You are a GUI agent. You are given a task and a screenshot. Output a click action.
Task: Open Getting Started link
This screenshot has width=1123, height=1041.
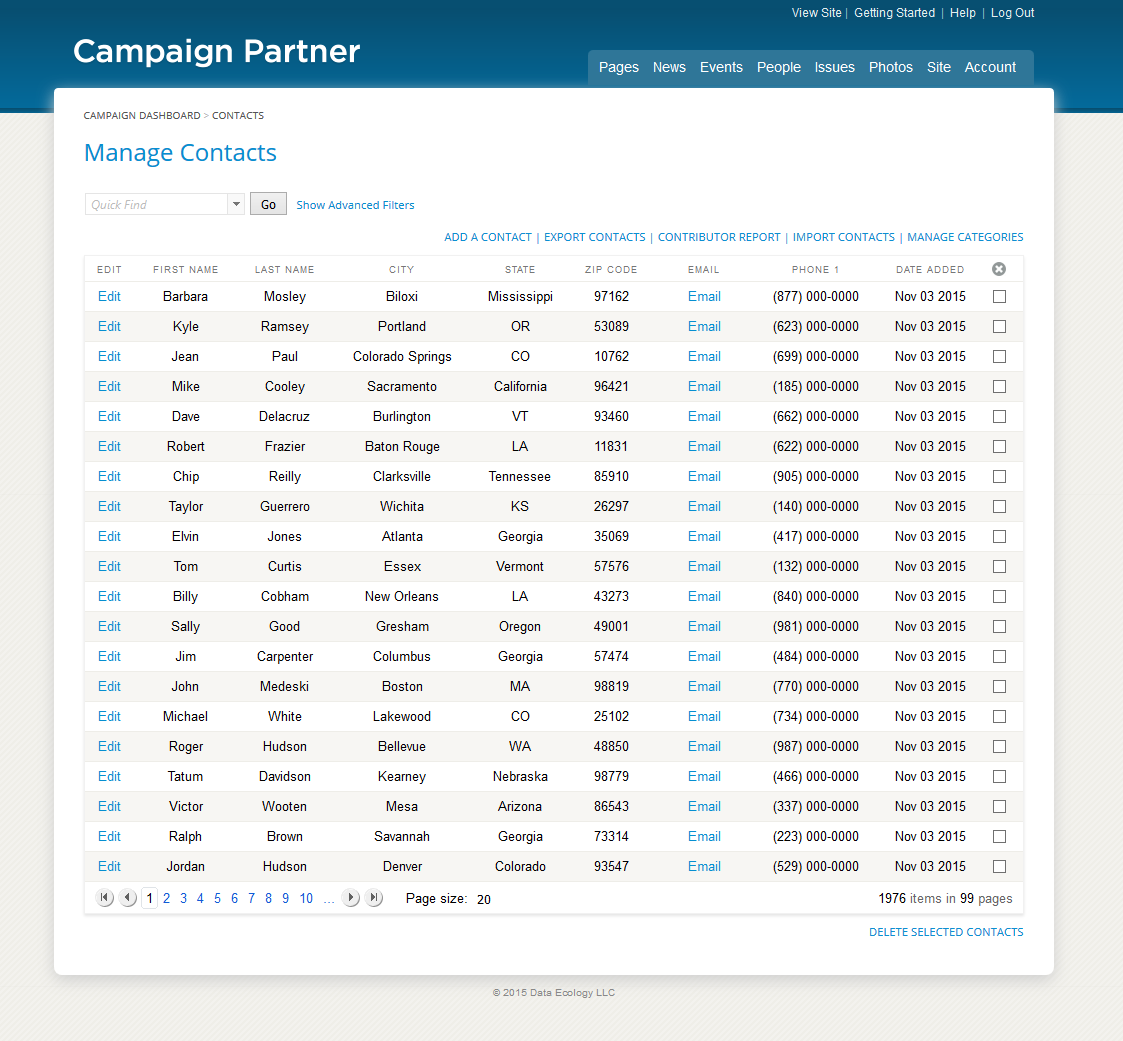pyautogui.click(x=895, y=13)
